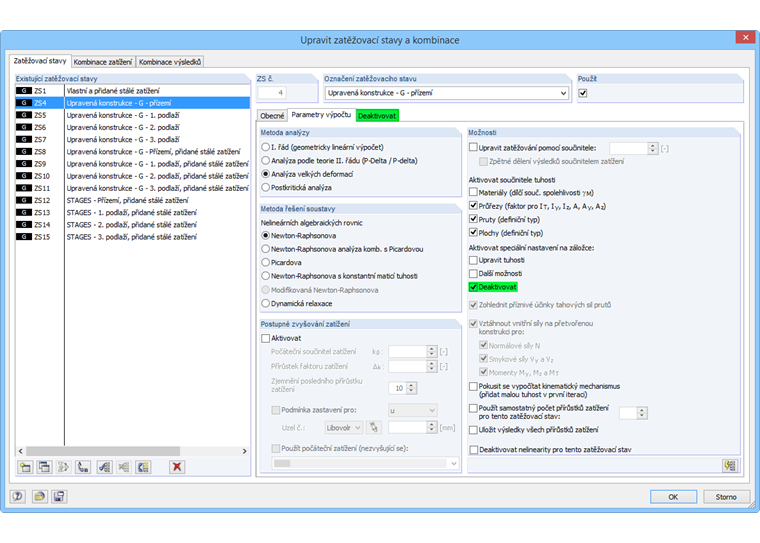Switch to Zatěžovací stavy tab
760x543 pixels.
(40, 61)
